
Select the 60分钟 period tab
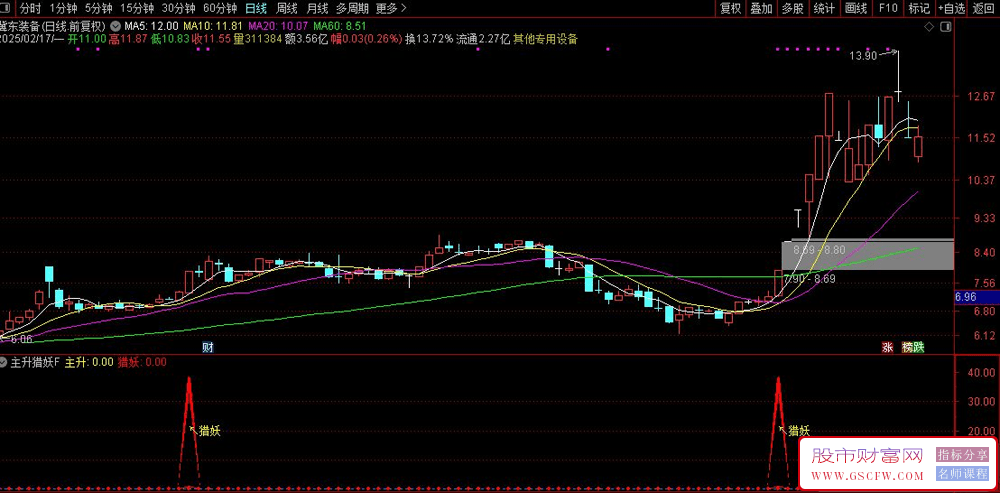coord(220,8)
